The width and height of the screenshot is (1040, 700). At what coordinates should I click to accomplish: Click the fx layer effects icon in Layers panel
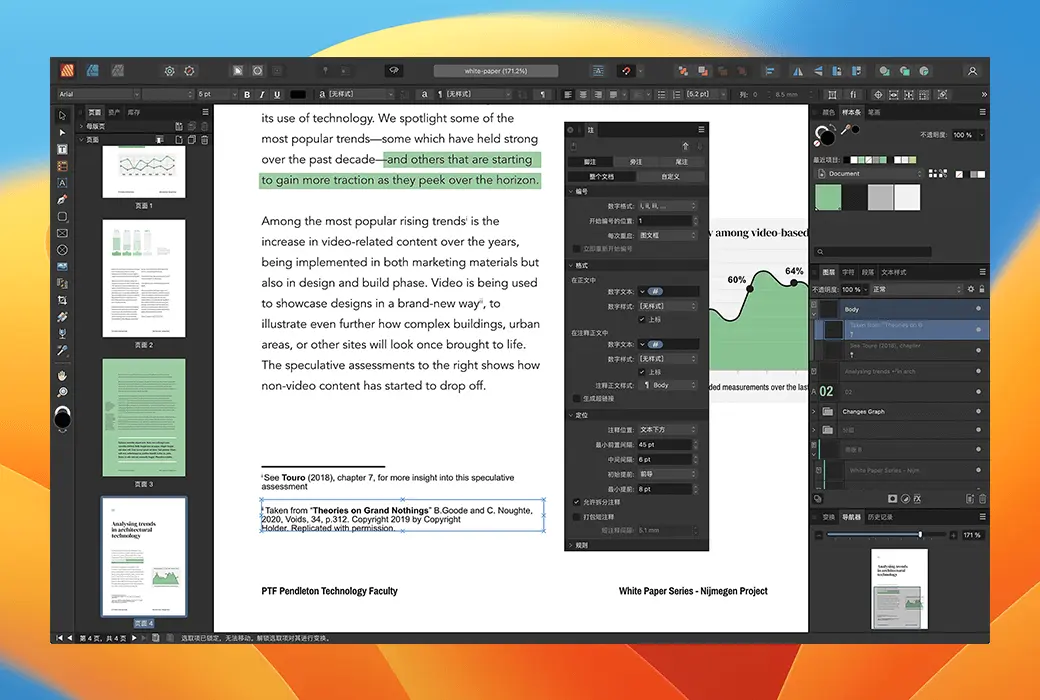point(917,498)
